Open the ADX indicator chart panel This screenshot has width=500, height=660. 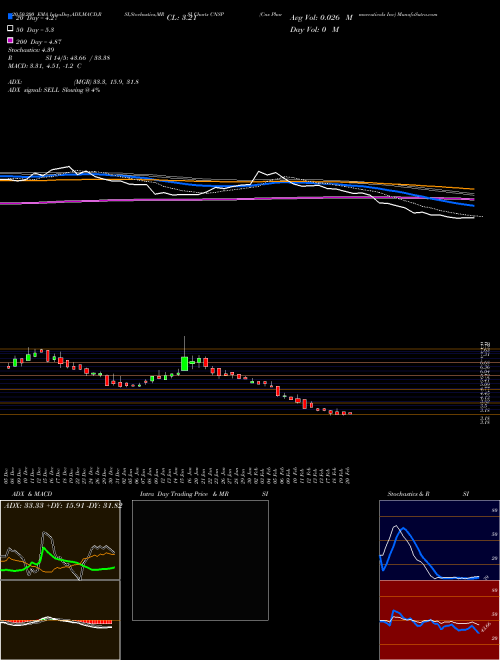[60, 540]
